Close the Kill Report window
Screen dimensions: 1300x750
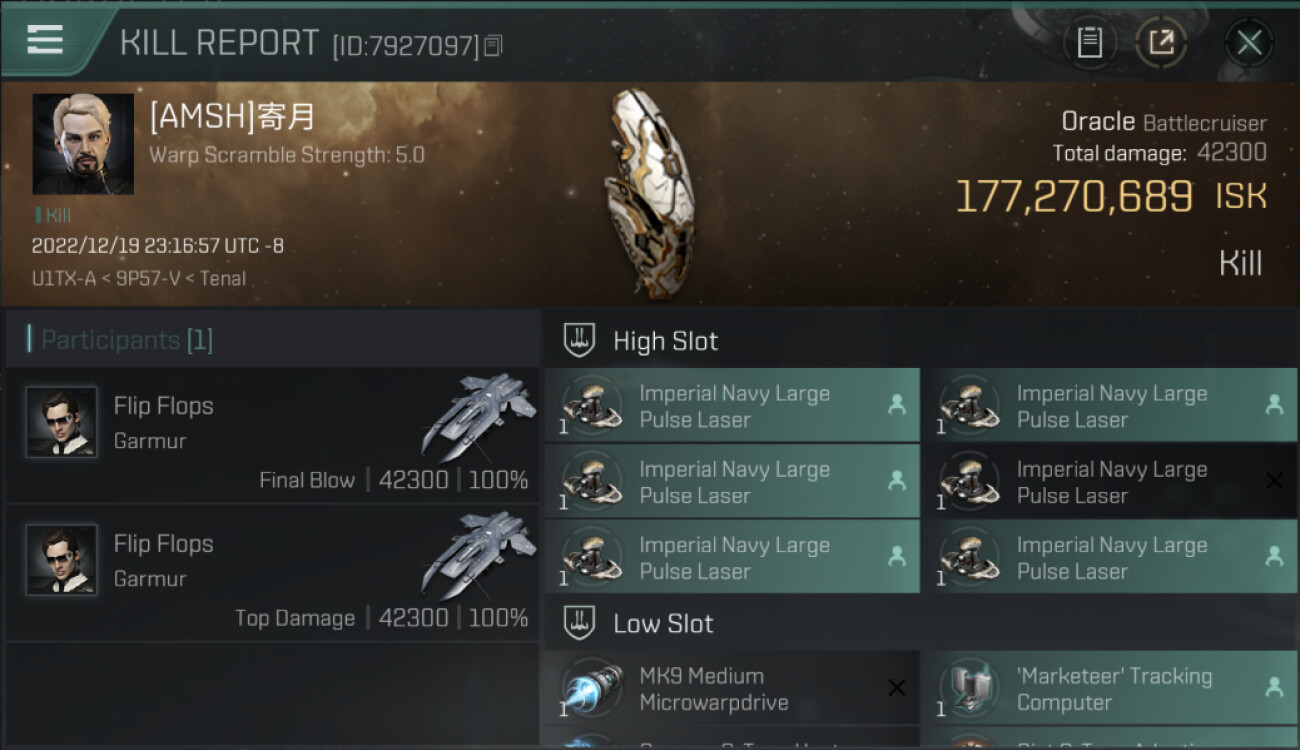(1249, 43)
